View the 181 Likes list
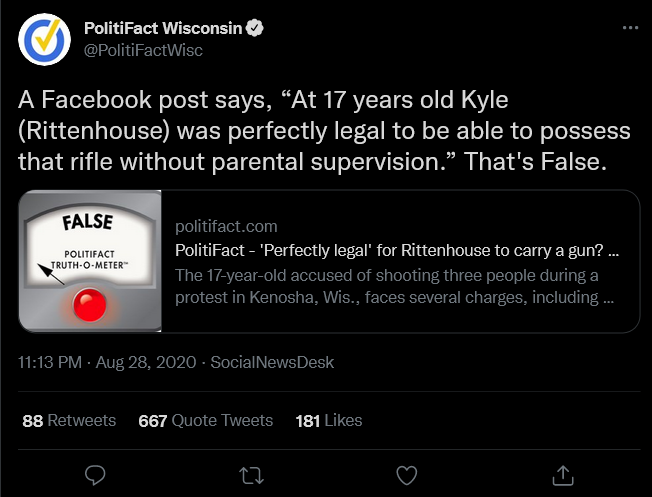 point(329,420)
